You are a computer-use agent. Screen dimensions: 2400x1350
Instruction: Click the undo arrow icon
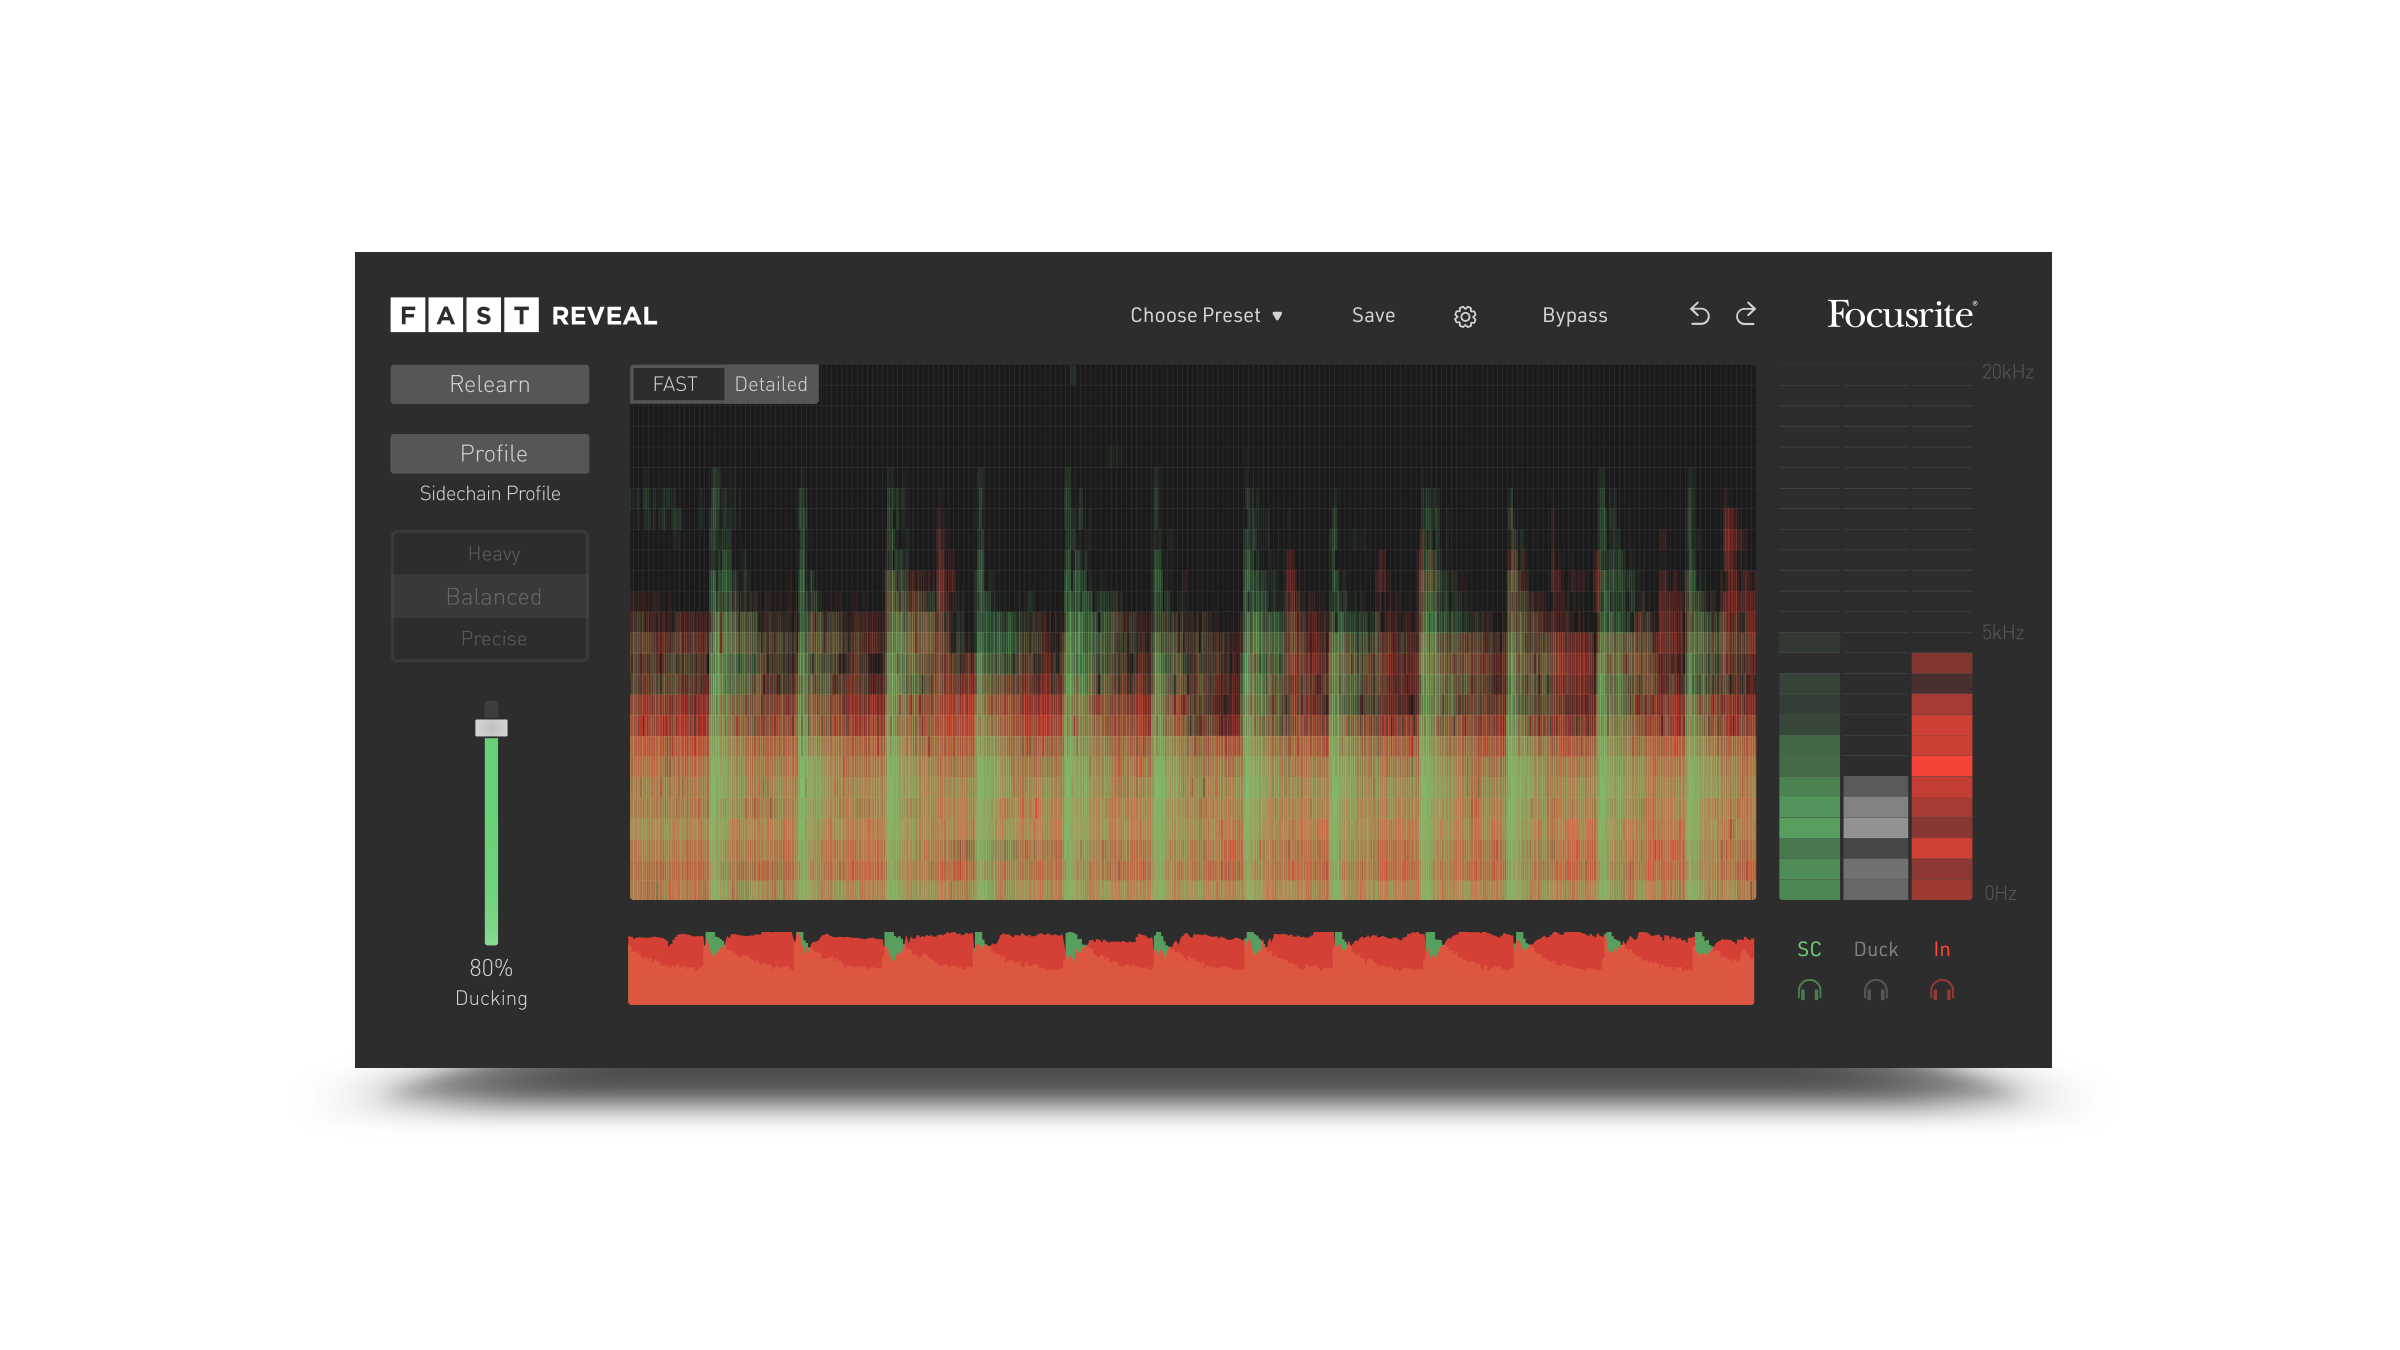coord(1699,314)
